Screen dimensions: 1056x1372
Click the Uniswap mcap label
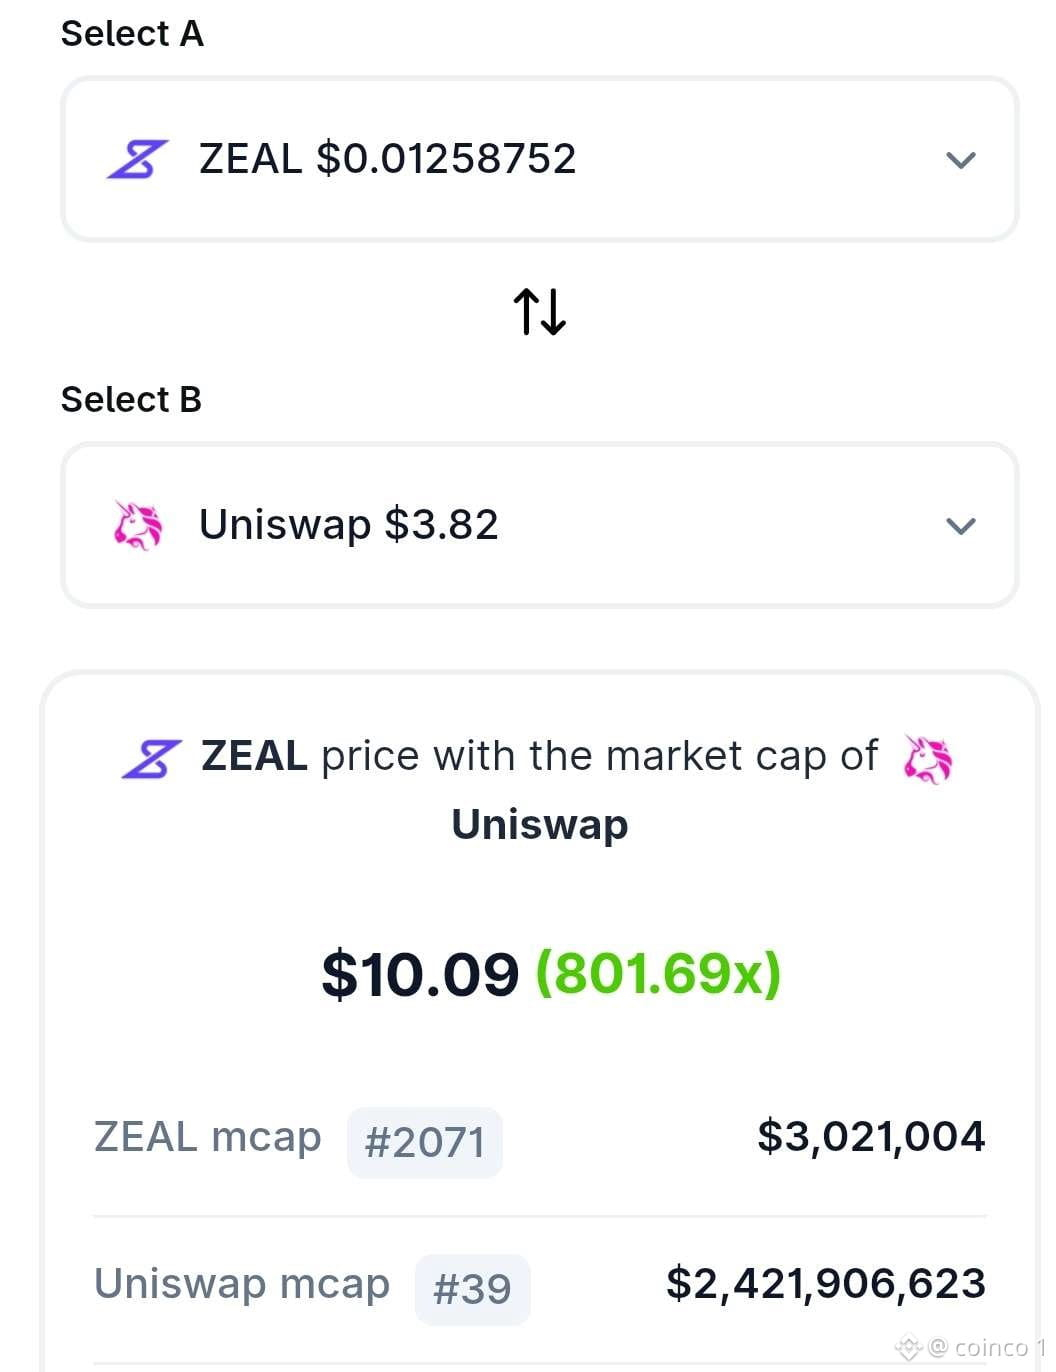click(242, 1284)
